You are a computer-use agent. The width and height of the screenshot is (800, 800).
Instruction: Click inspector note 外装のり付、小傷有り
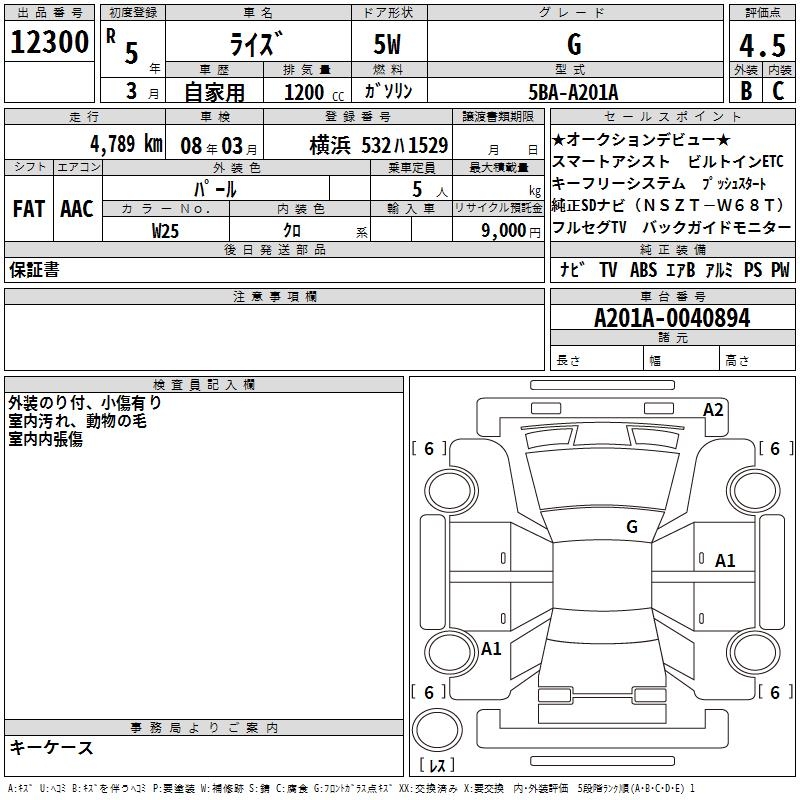(x=85, y=403)
